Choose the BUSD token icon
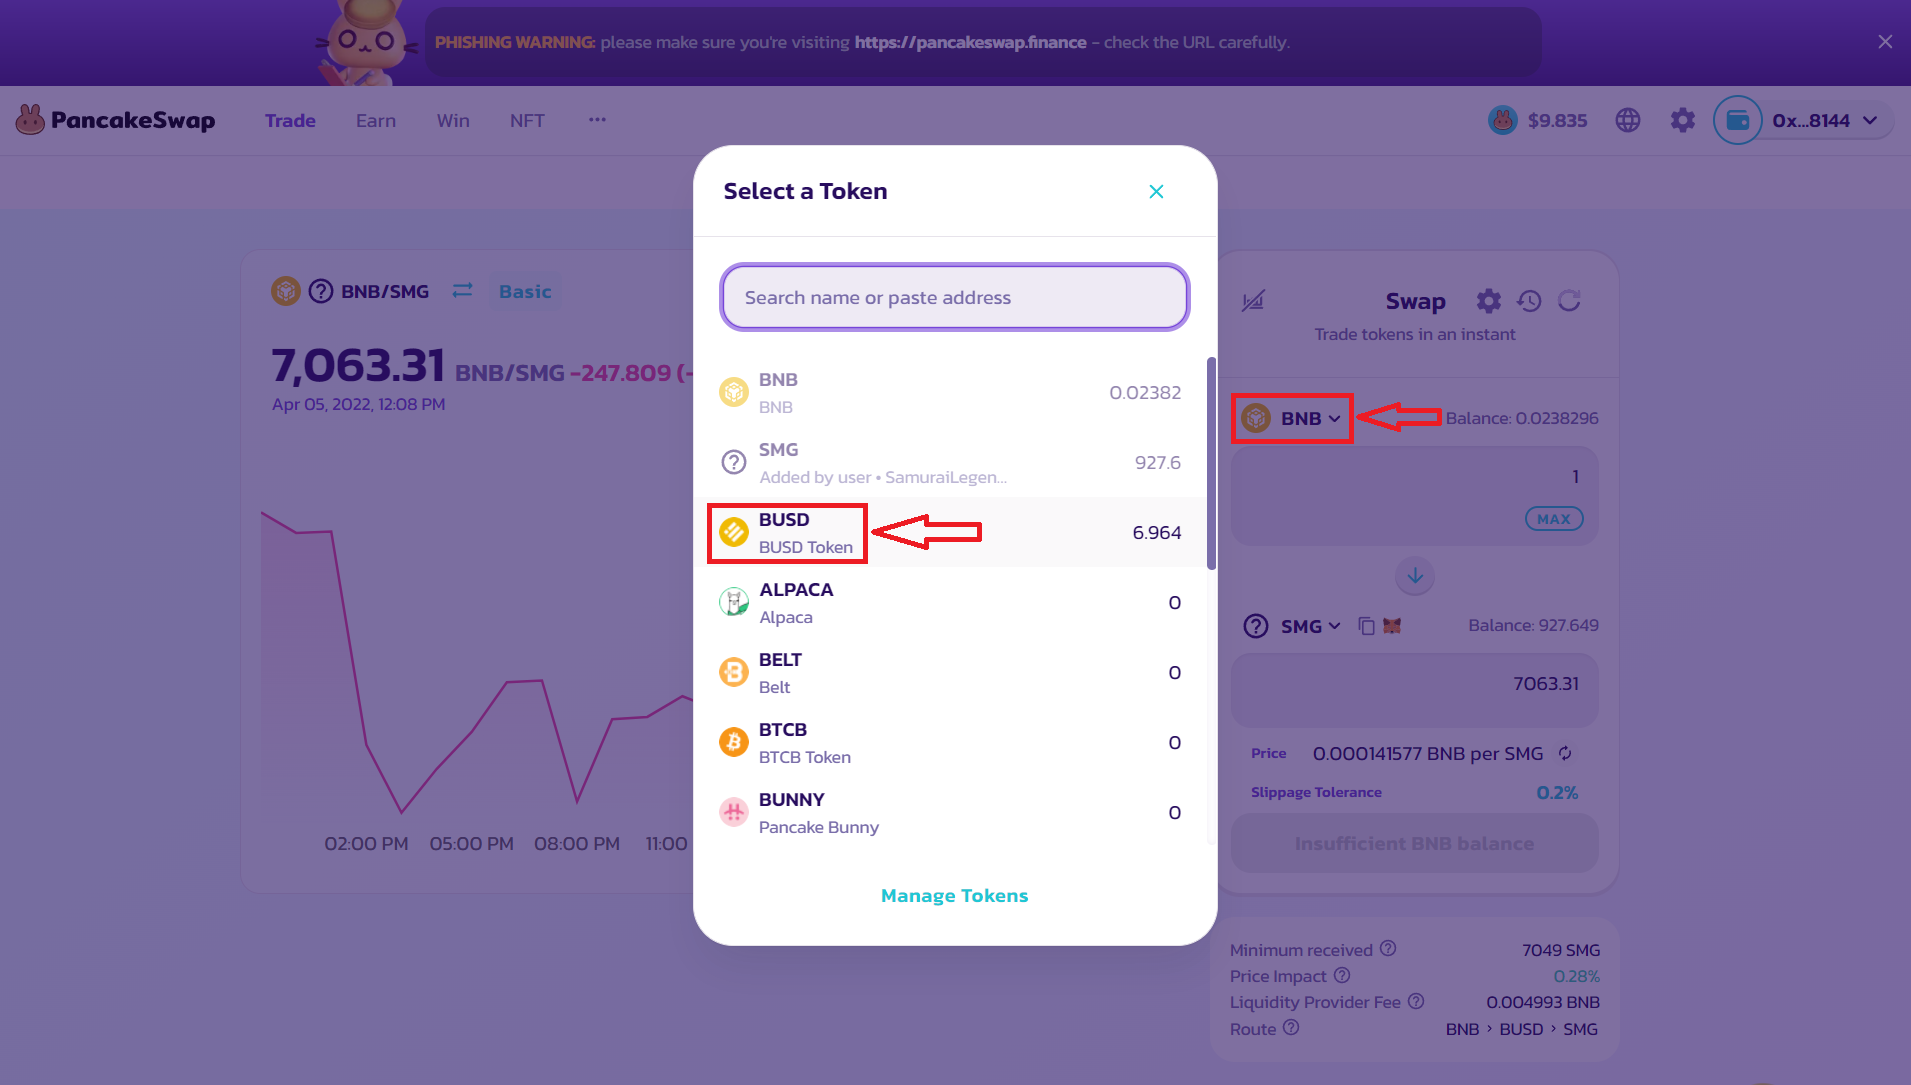This screenshot has width=1911, height=1085. pos(734,532)
